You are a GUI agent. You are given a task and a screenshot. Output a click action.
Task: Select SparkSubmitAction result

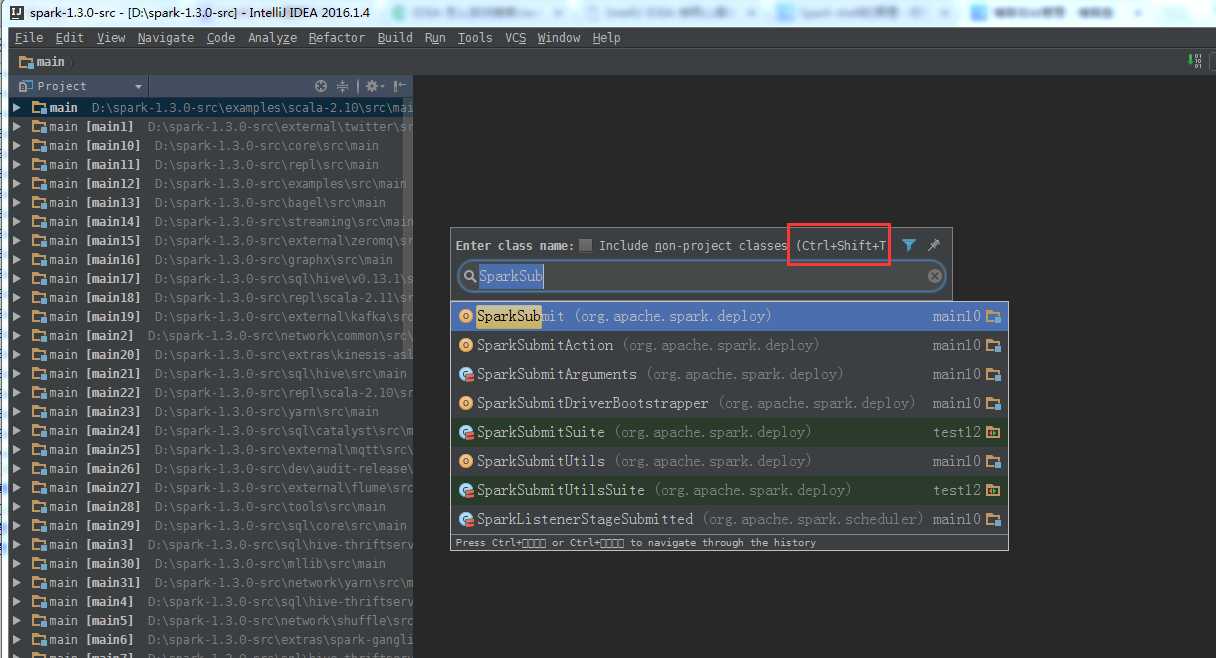[729, 345]
